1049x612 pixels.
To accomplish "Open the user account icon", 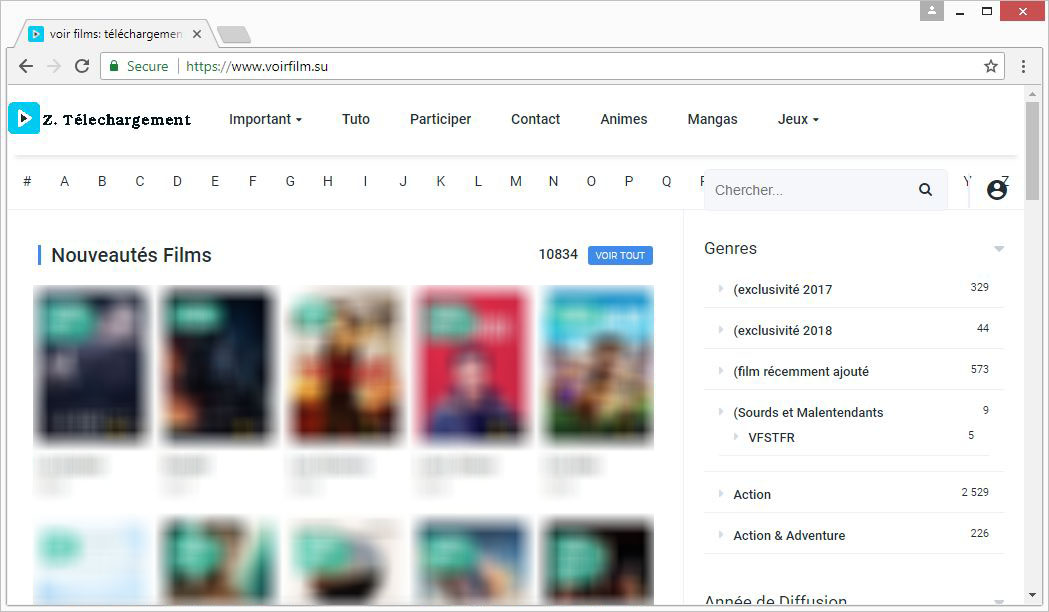I will tap(997, 190).
